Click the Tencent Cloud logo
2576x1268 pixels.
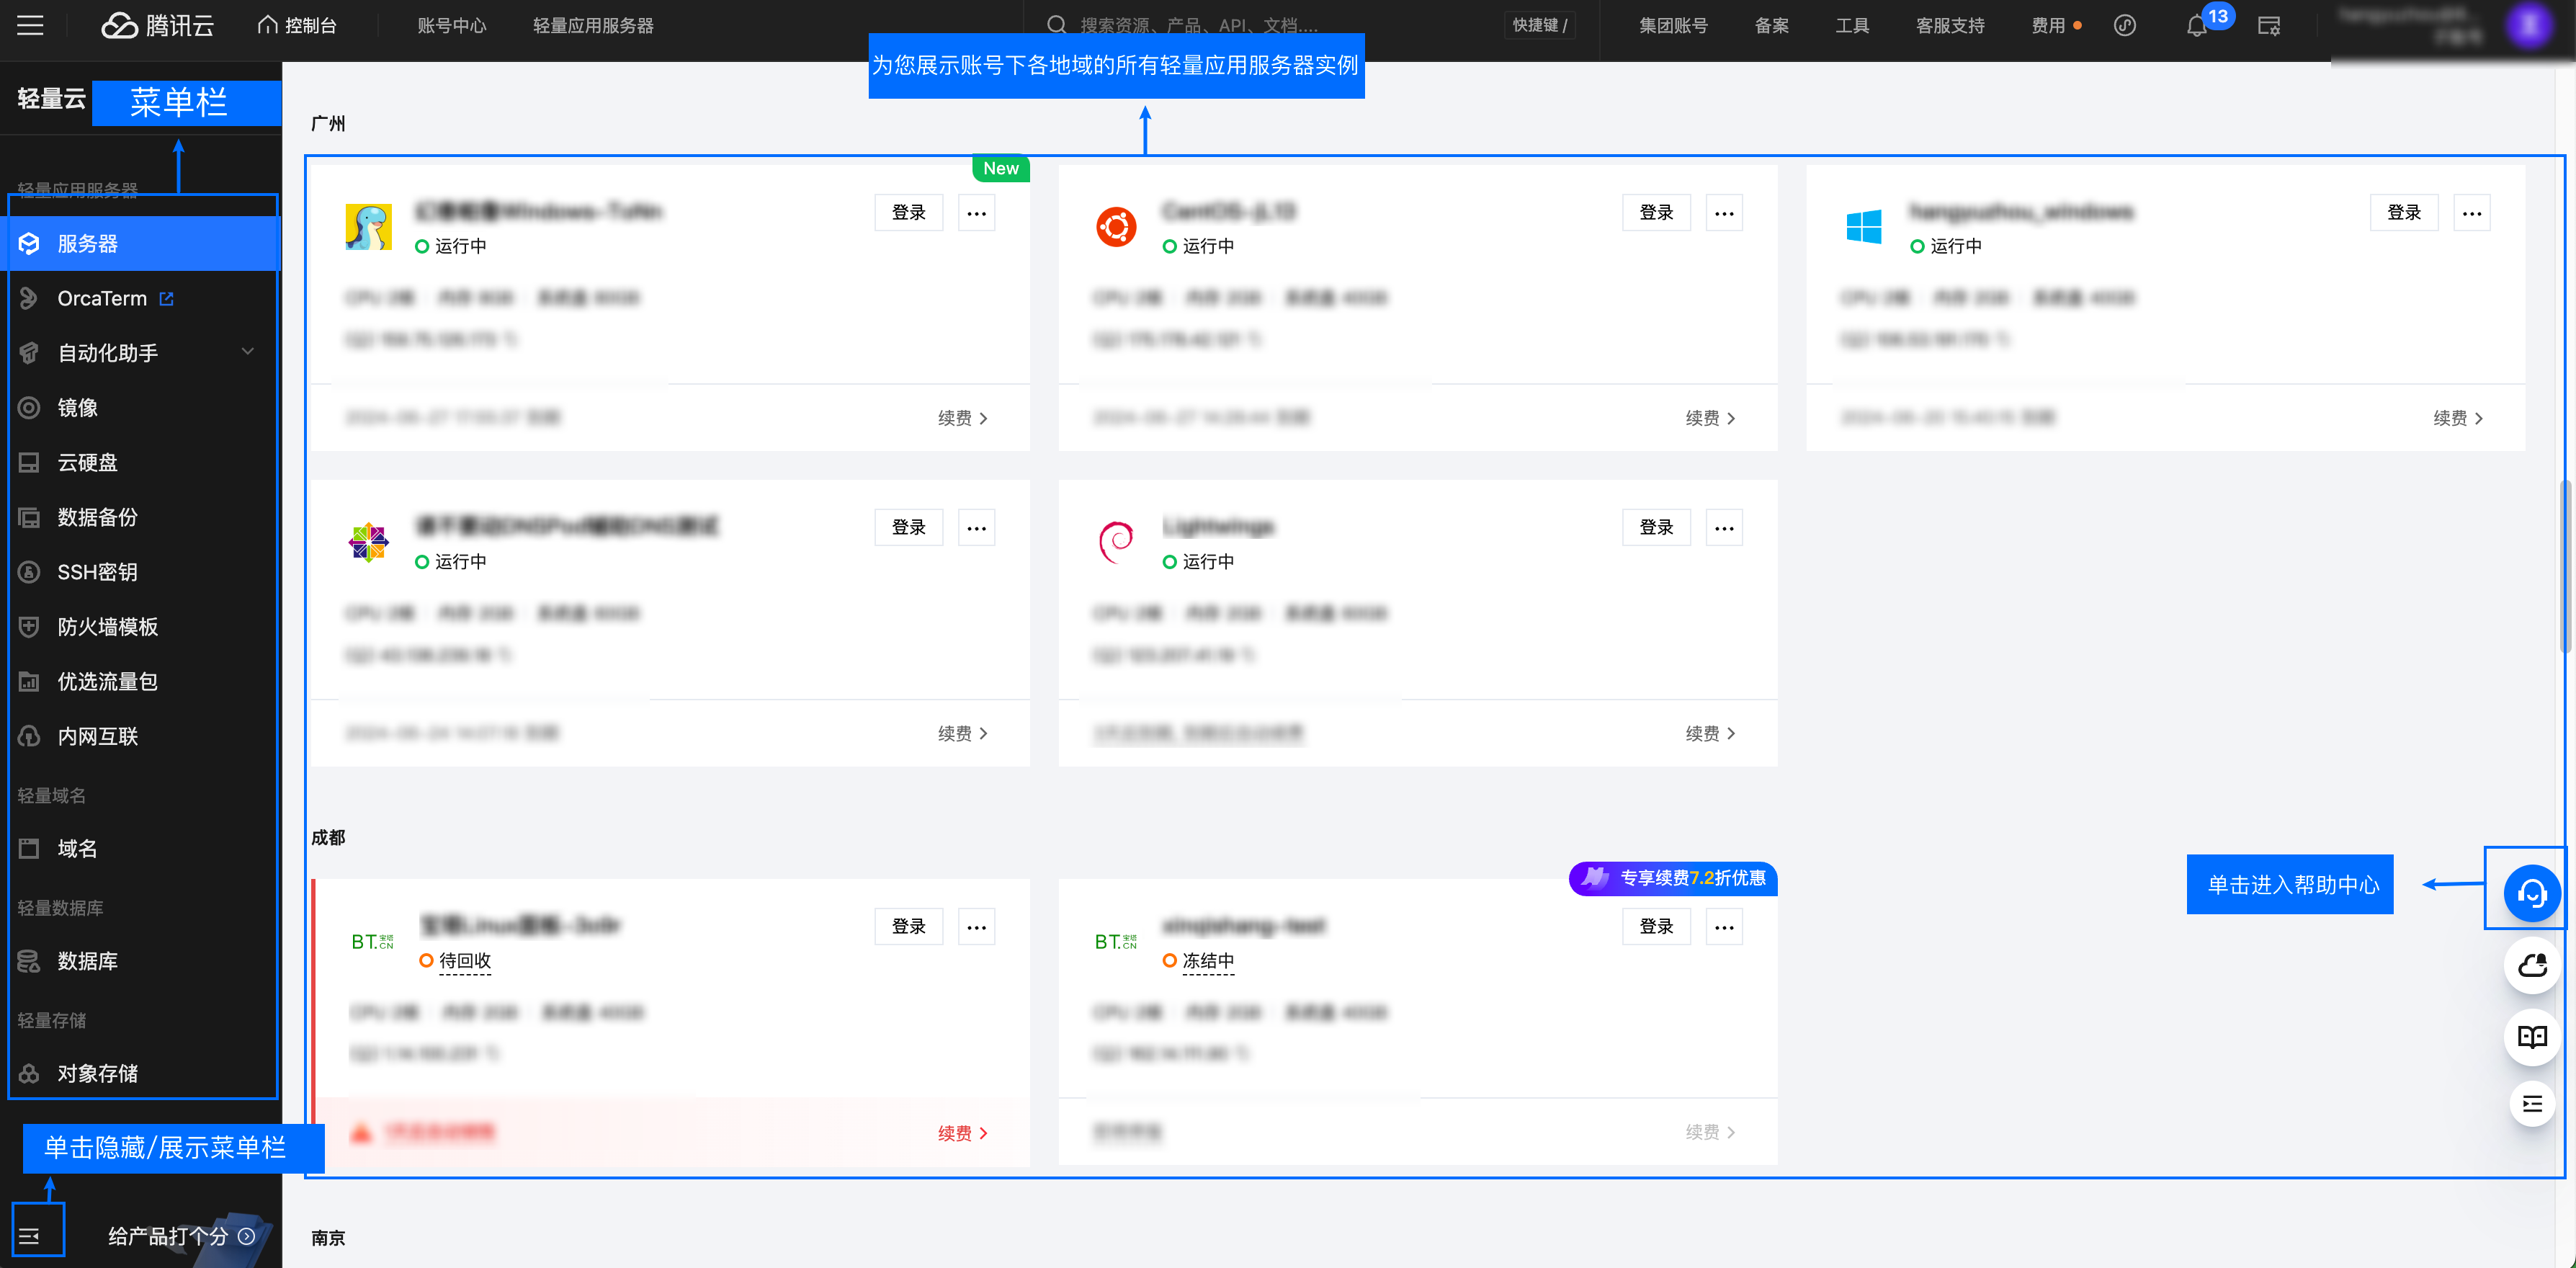pos(158,26)
